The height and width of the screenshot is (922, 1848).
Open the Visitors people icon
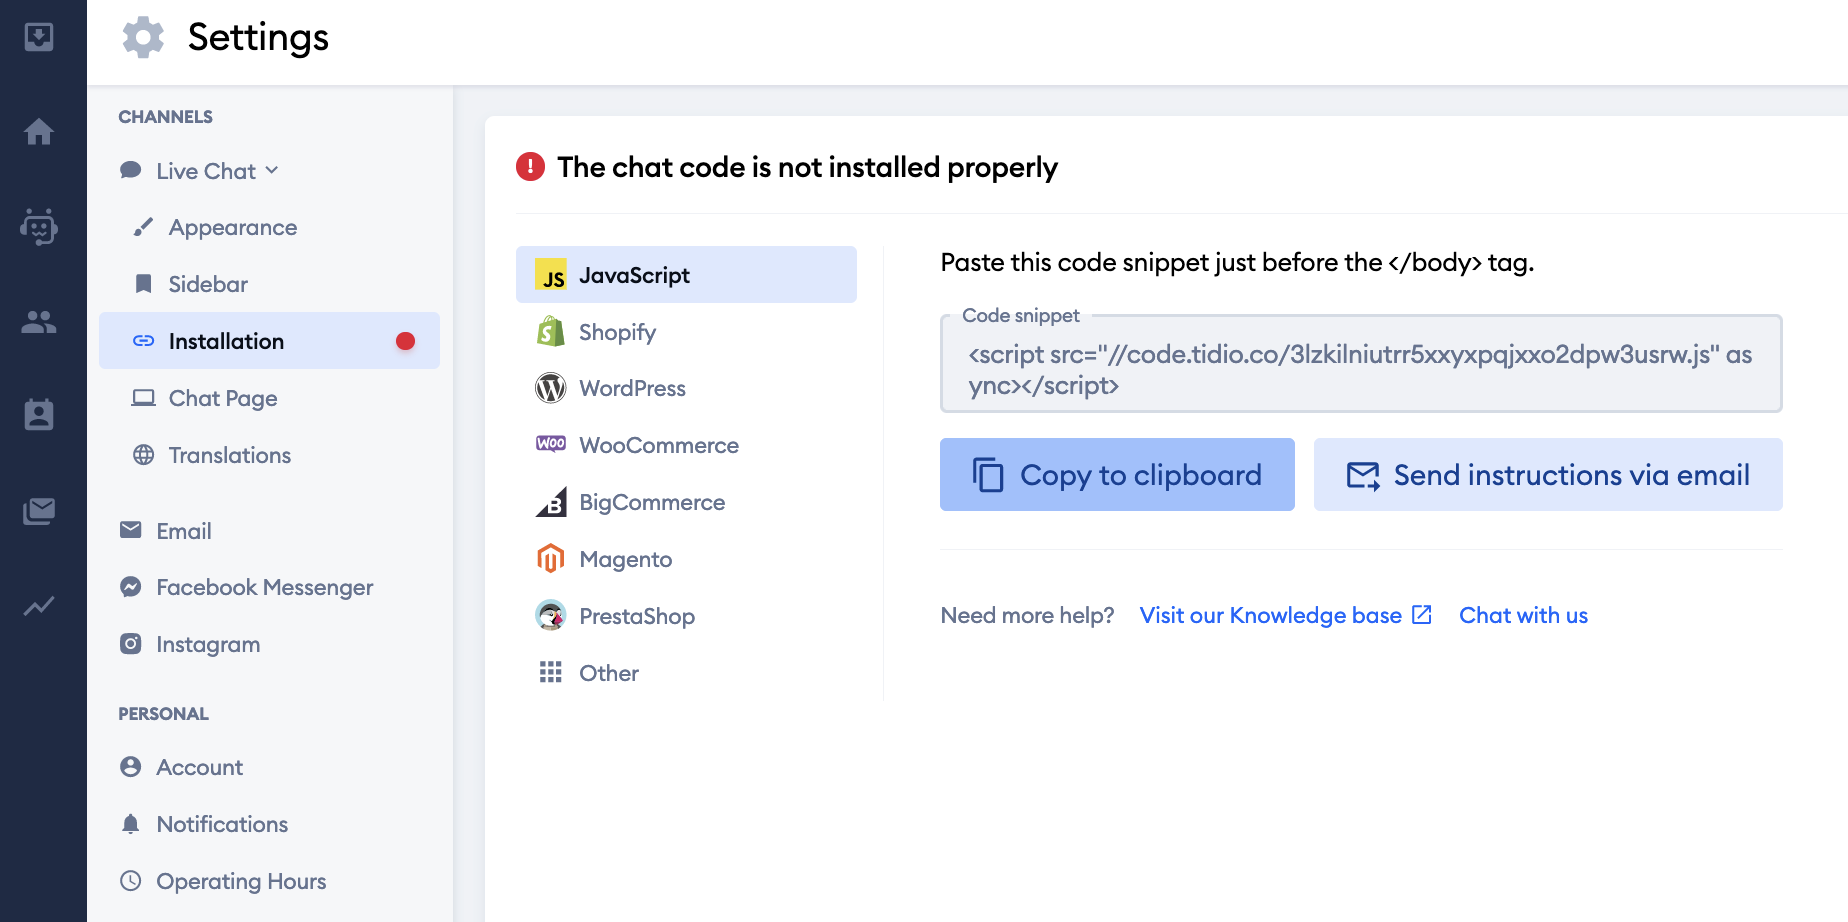[39, 321]
